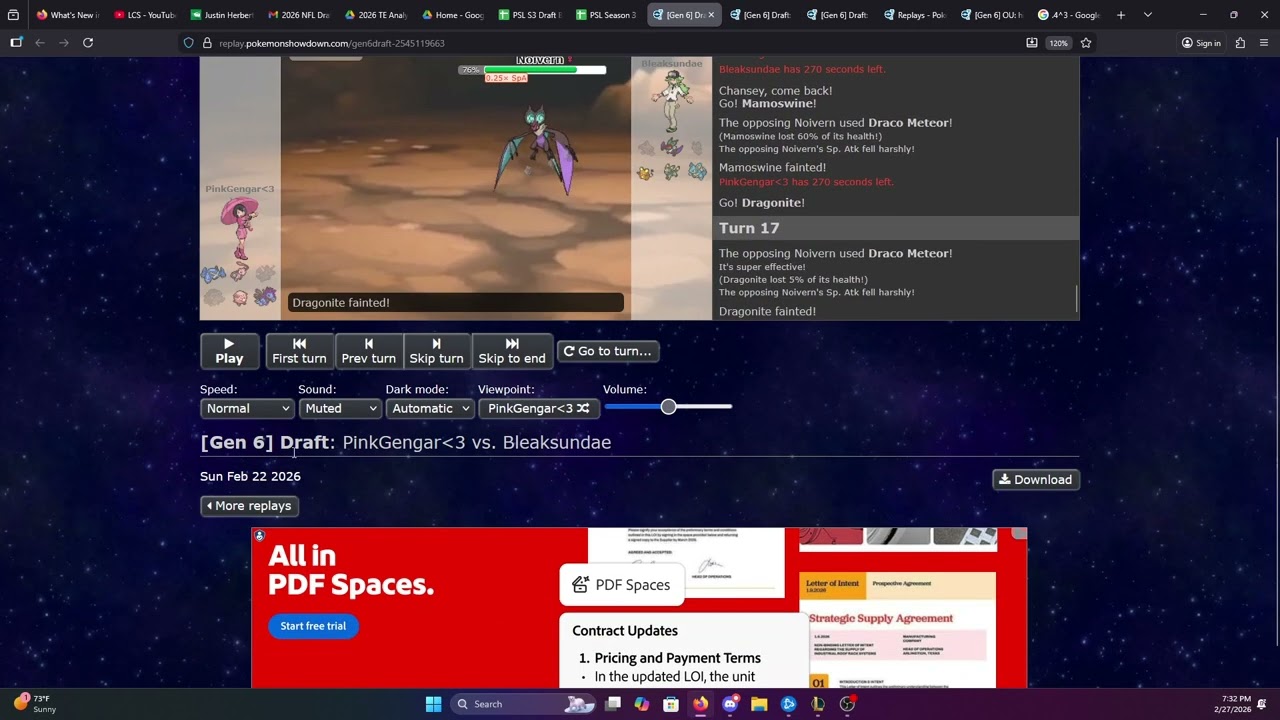Click the Firefox taskbar icon
The width and height of the screenshot is (1280, 720).
coord(701,704)
